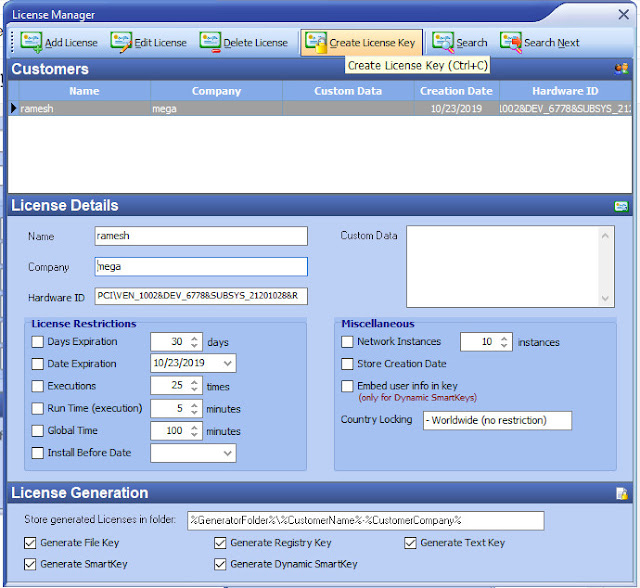640x588 pixels.
Task: Click the Custom Data column header
Action: [x=348, y=91]
